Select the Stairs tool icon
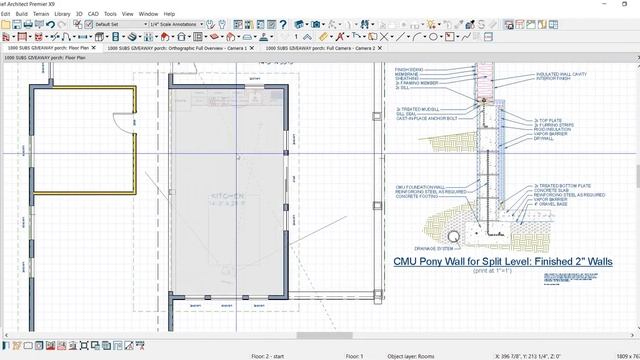640x360 pixels. coord(132,37)
